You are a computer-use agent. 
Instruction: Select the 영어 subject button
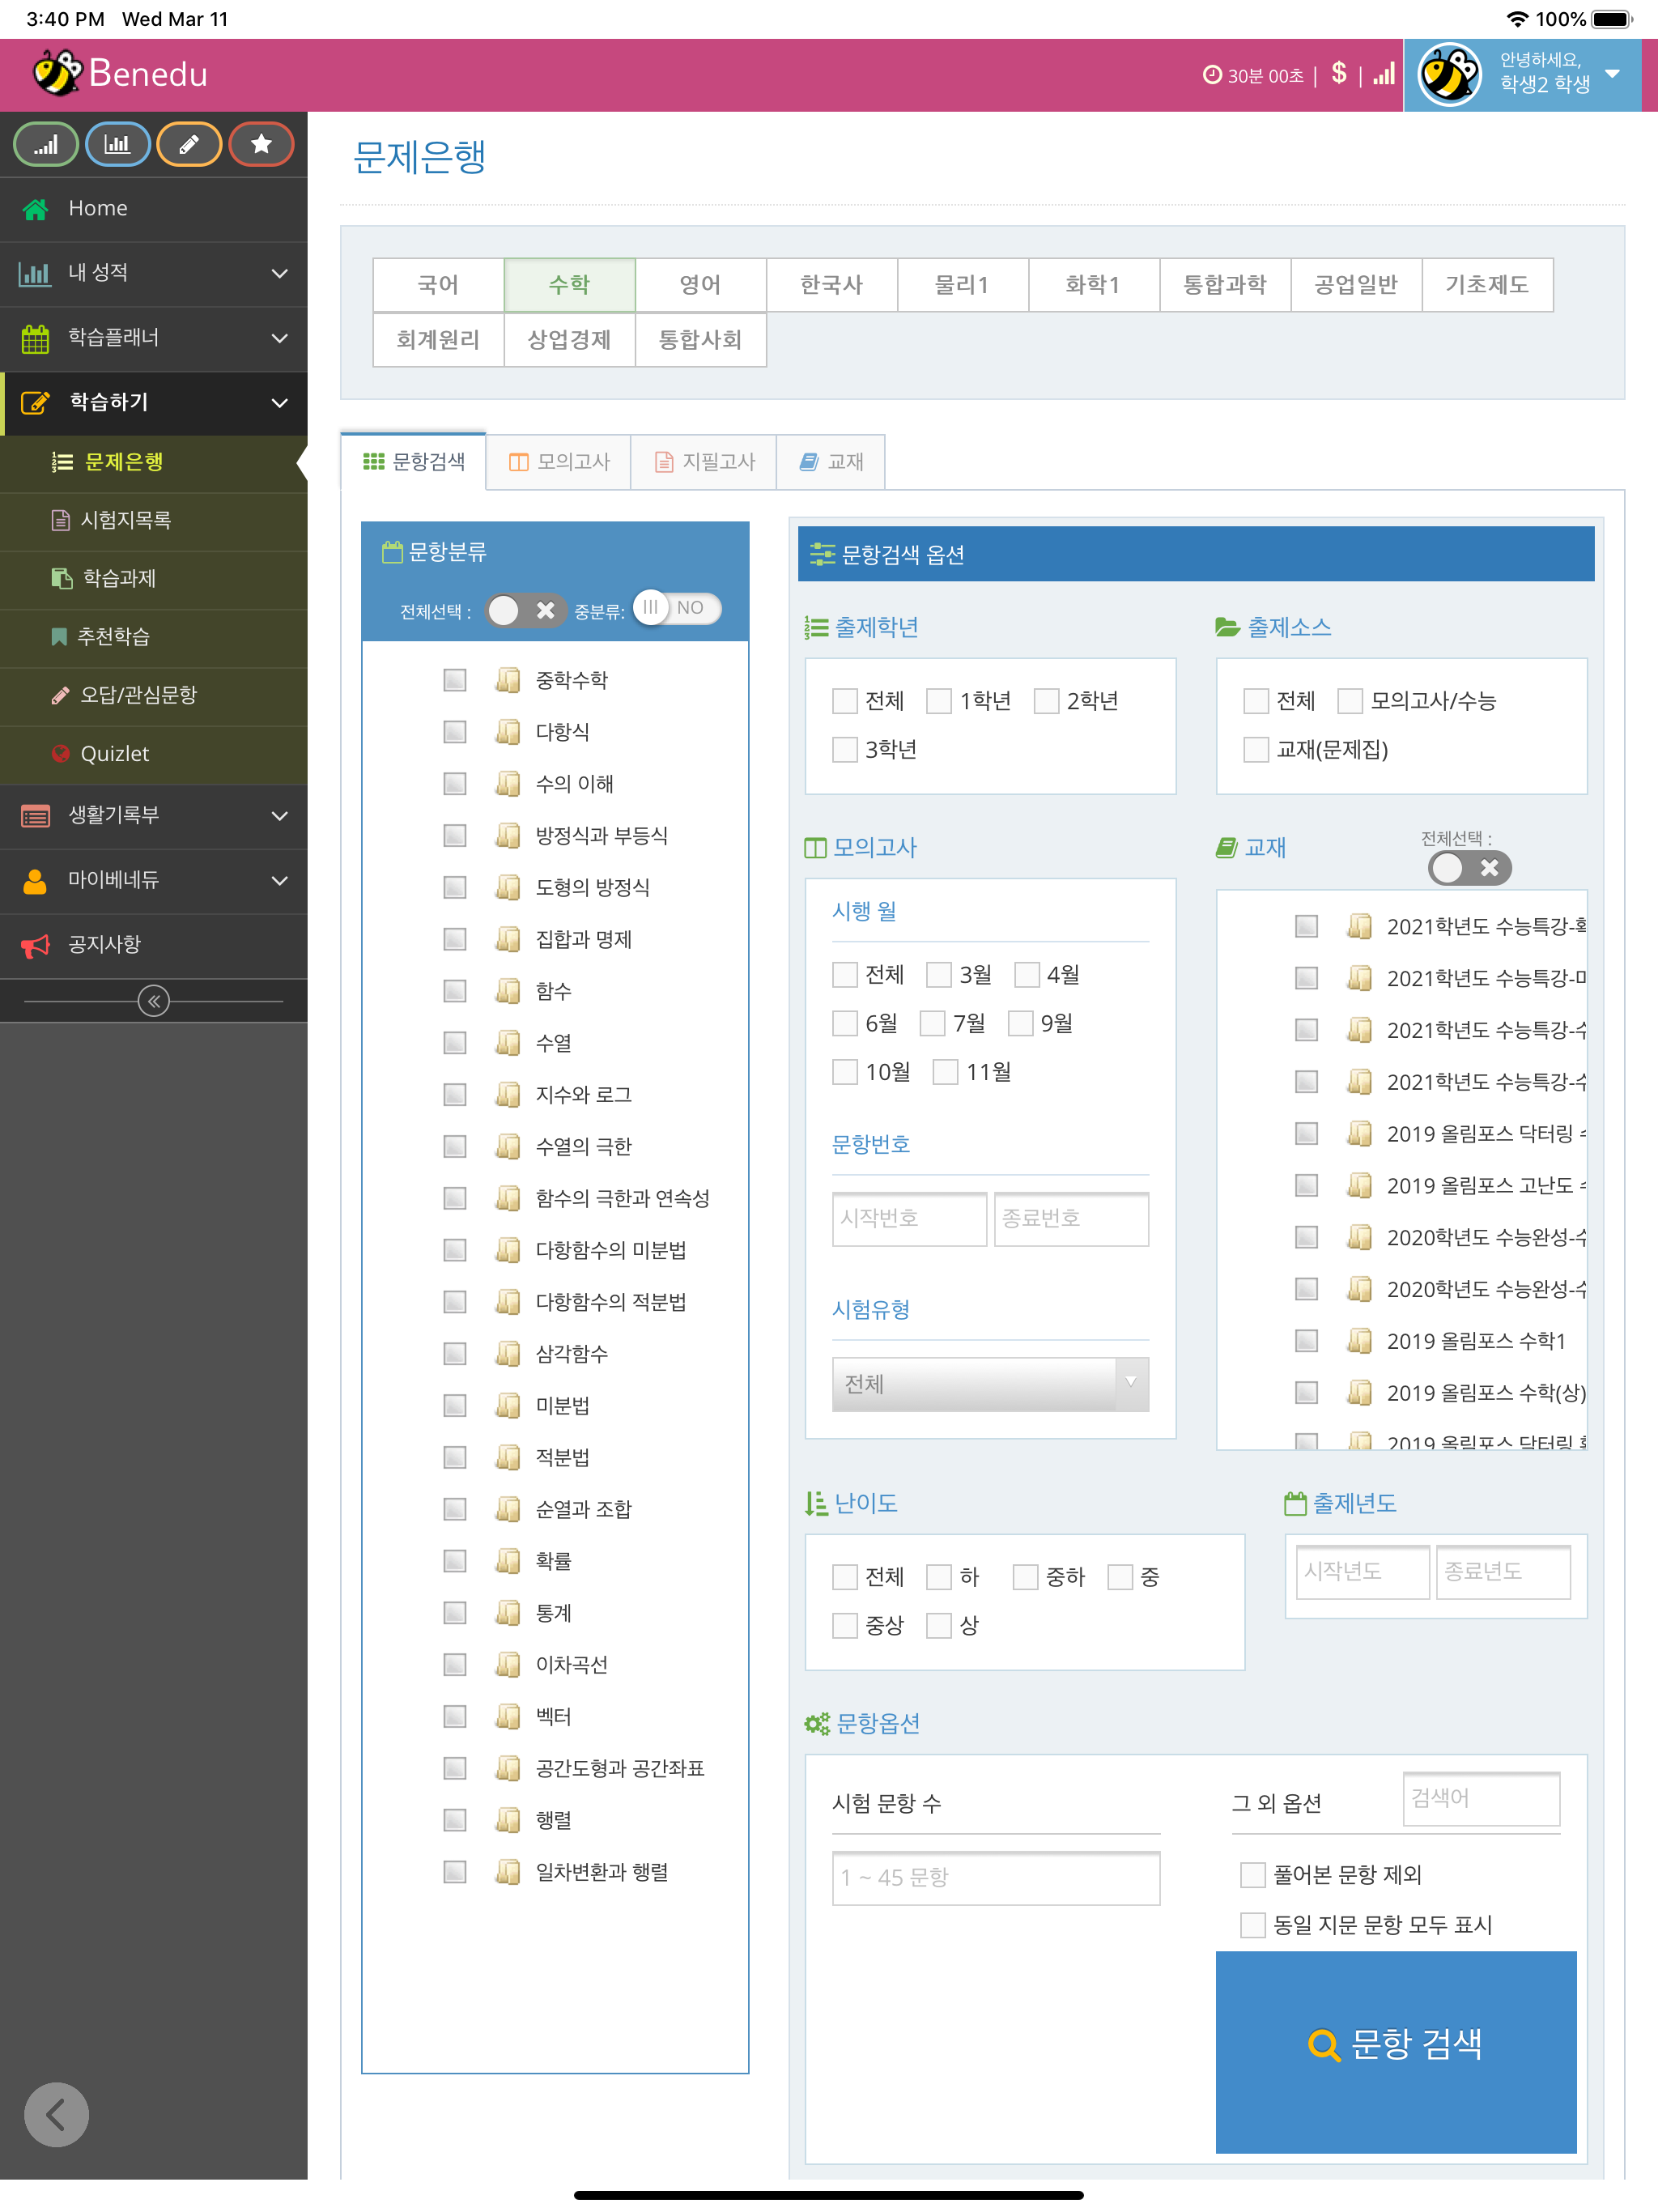700,285
